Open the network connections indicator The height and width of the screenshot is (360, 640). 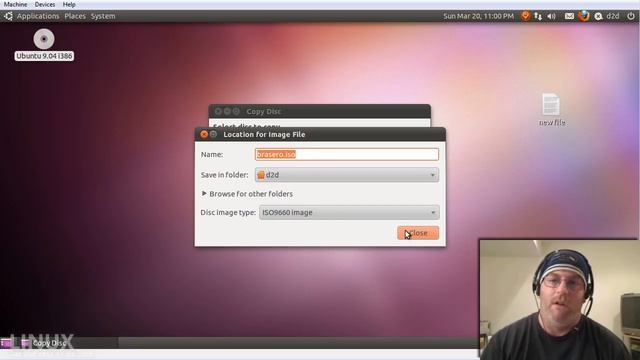tap(538, 16)
